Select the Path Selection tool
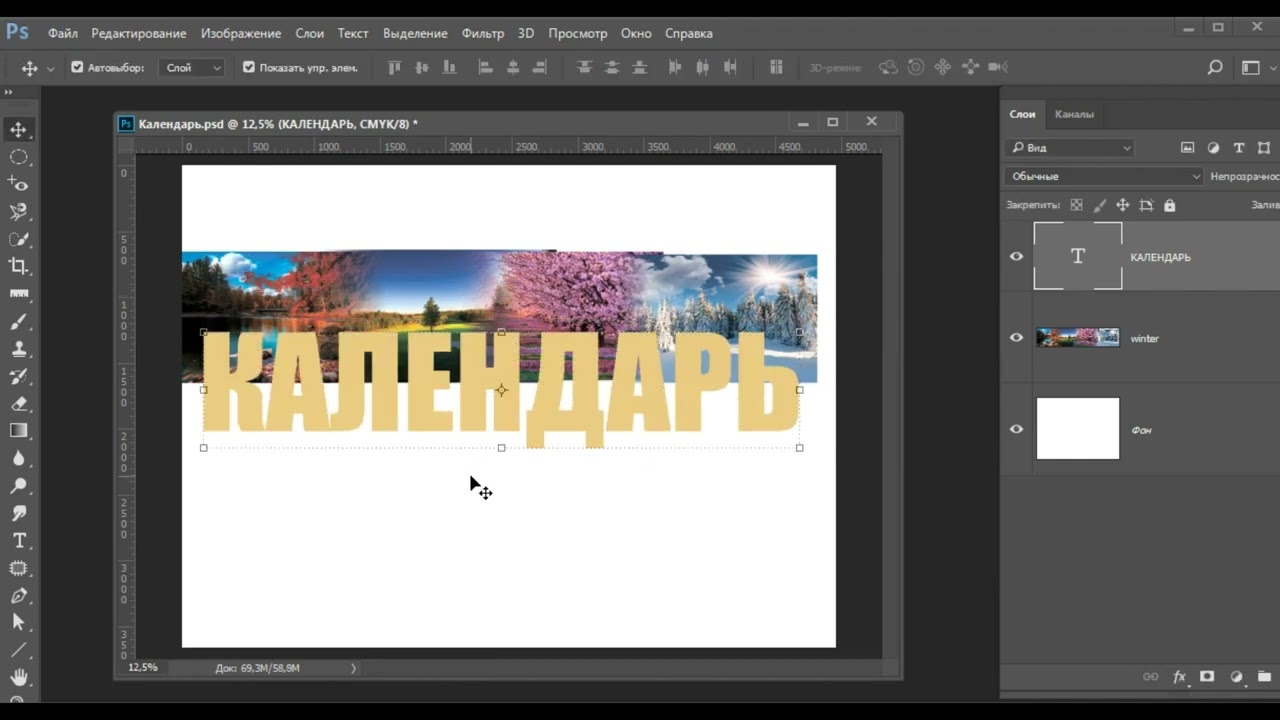This screenshot has width=1280, height=720. point(19,622)
